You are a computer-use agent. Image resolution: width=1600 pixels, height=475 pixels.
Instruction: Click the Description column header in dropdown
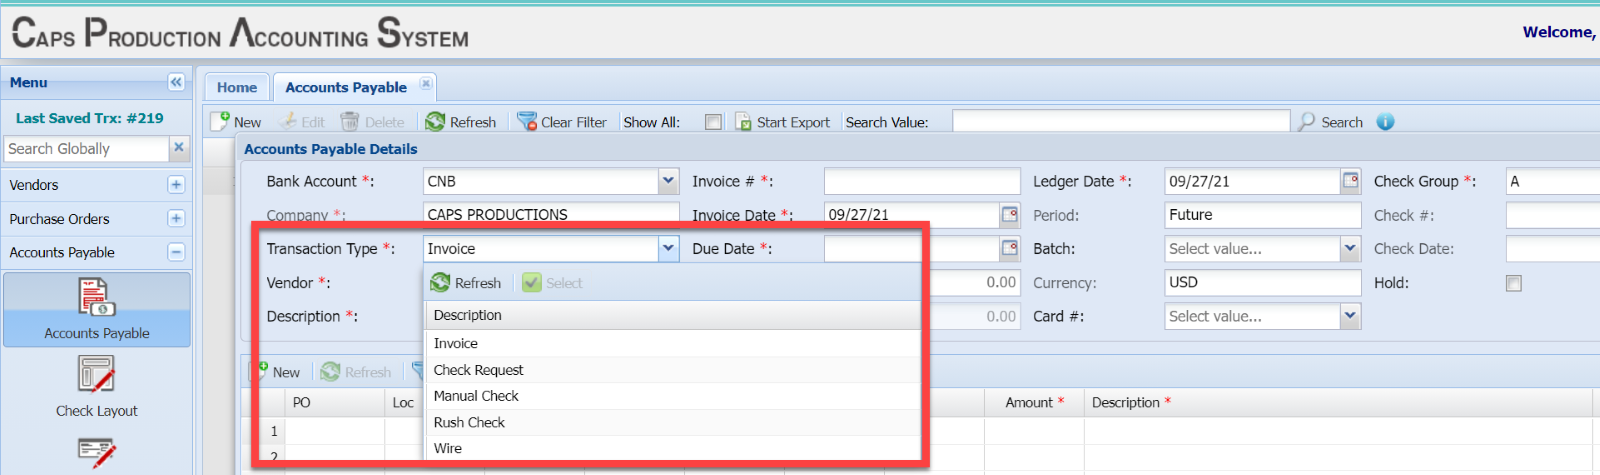point(671,315)
